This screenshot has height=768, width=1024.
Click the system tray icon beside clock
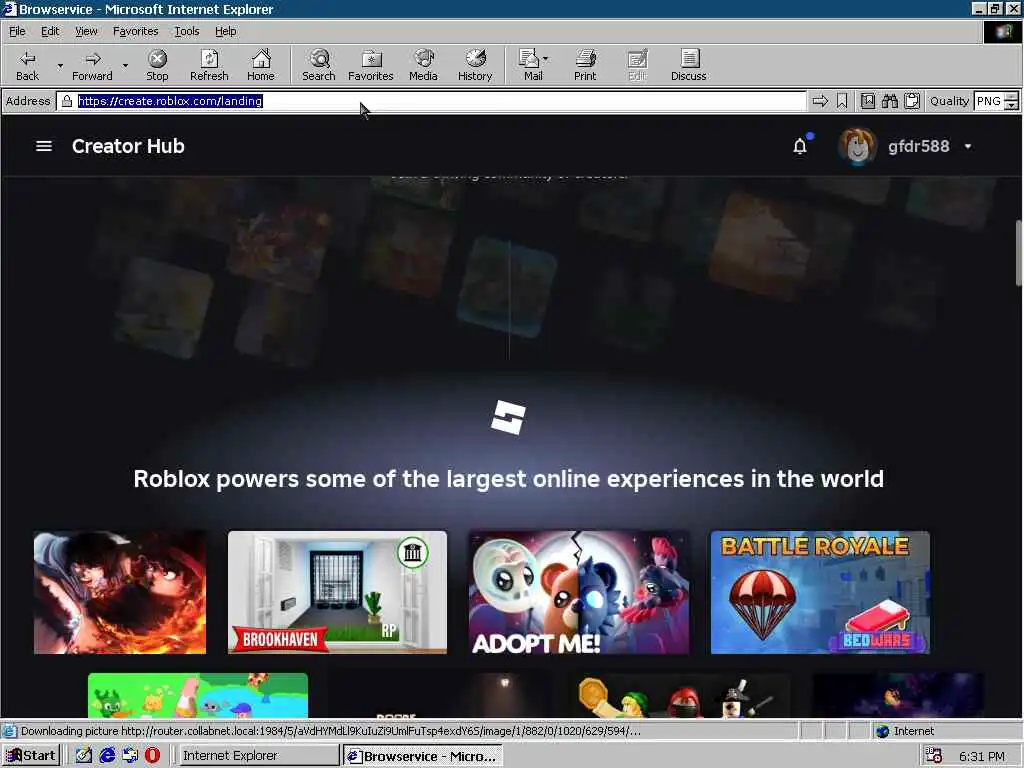[x=934, y=756]
